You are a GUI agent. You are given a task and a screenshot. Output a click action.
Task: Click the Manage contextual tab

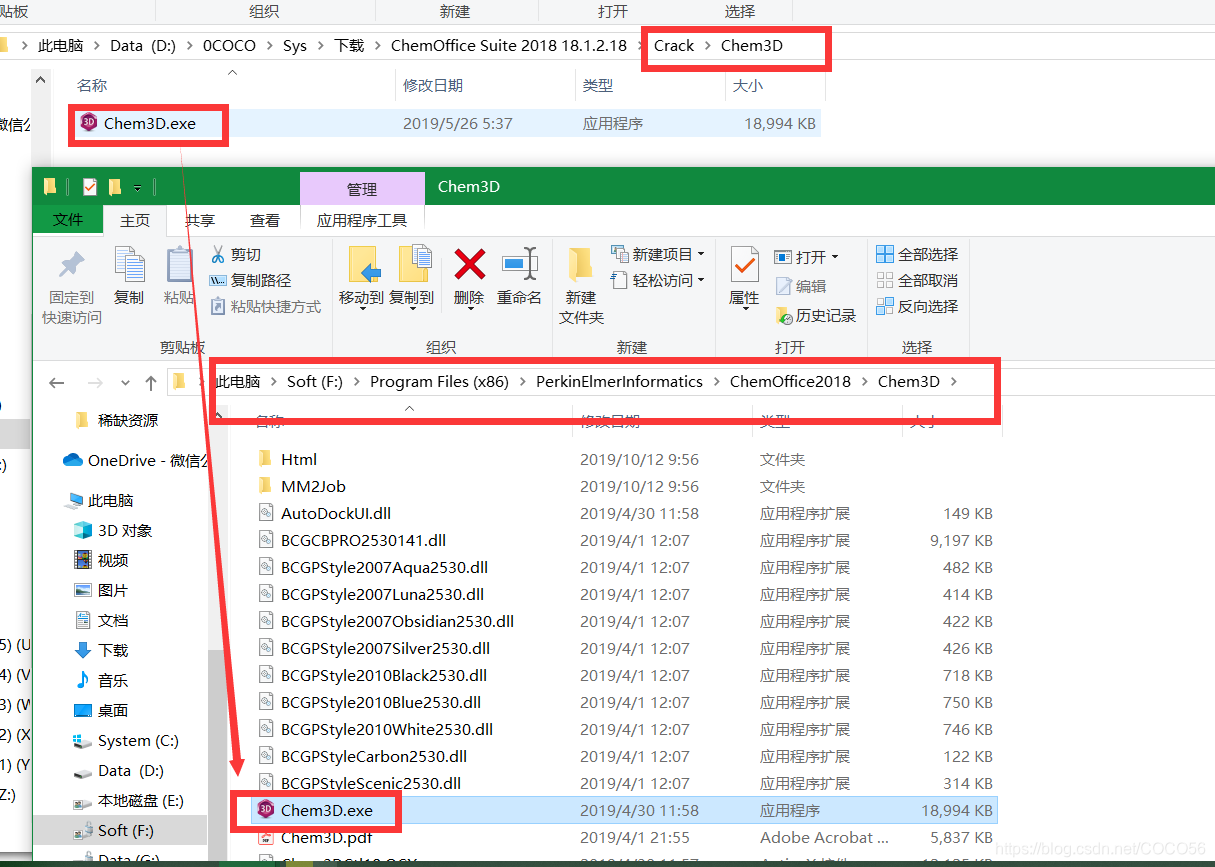tap(362, 188)
